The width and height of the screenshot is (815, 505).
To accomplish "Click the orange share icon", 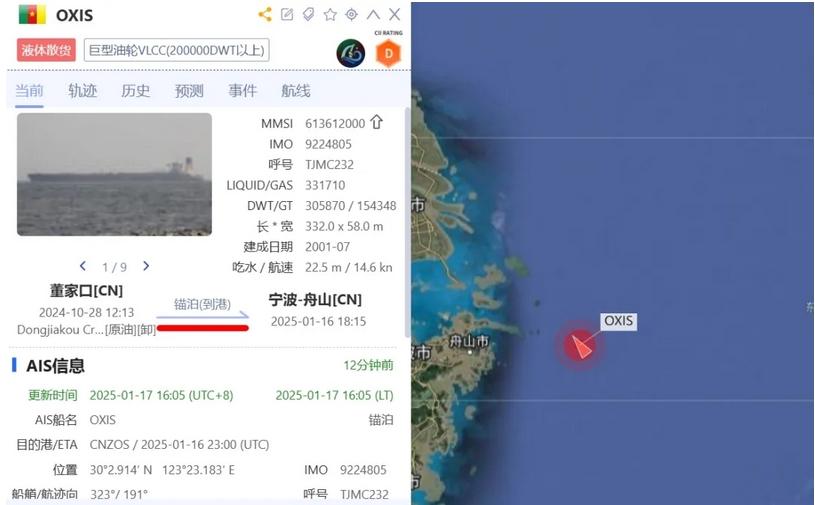I will [265, 14].
